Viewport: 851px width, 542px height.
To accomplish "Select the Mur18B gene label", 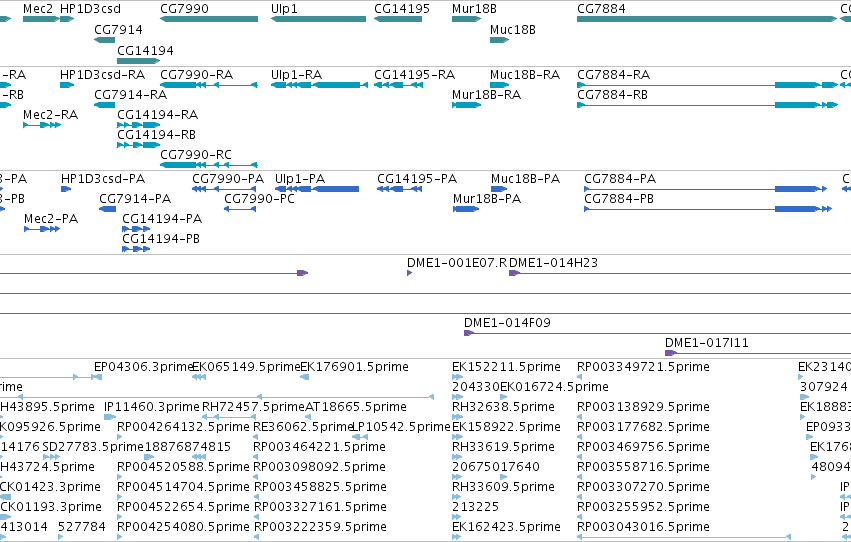I will click(x=474, y=9).
